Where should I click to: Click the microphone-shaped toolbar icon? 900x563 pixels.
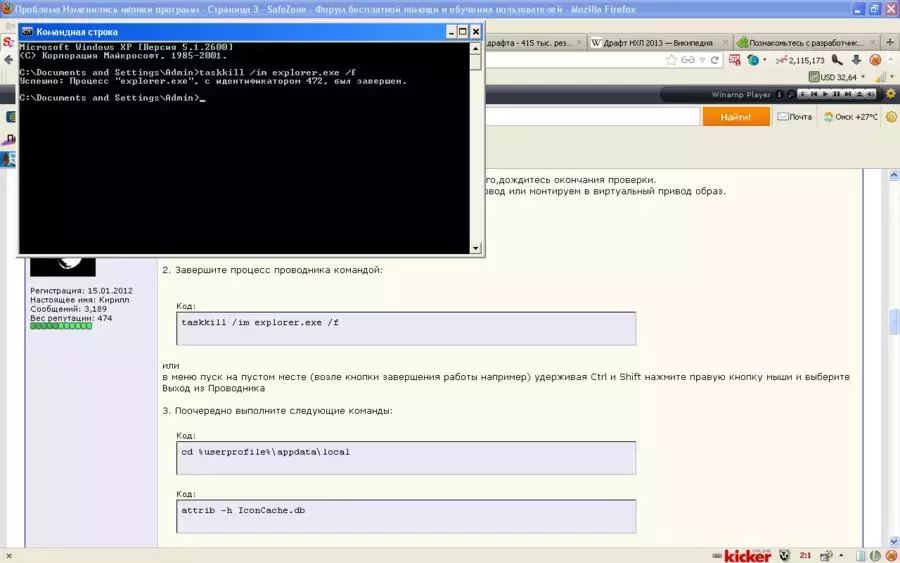tap(837, 60)
